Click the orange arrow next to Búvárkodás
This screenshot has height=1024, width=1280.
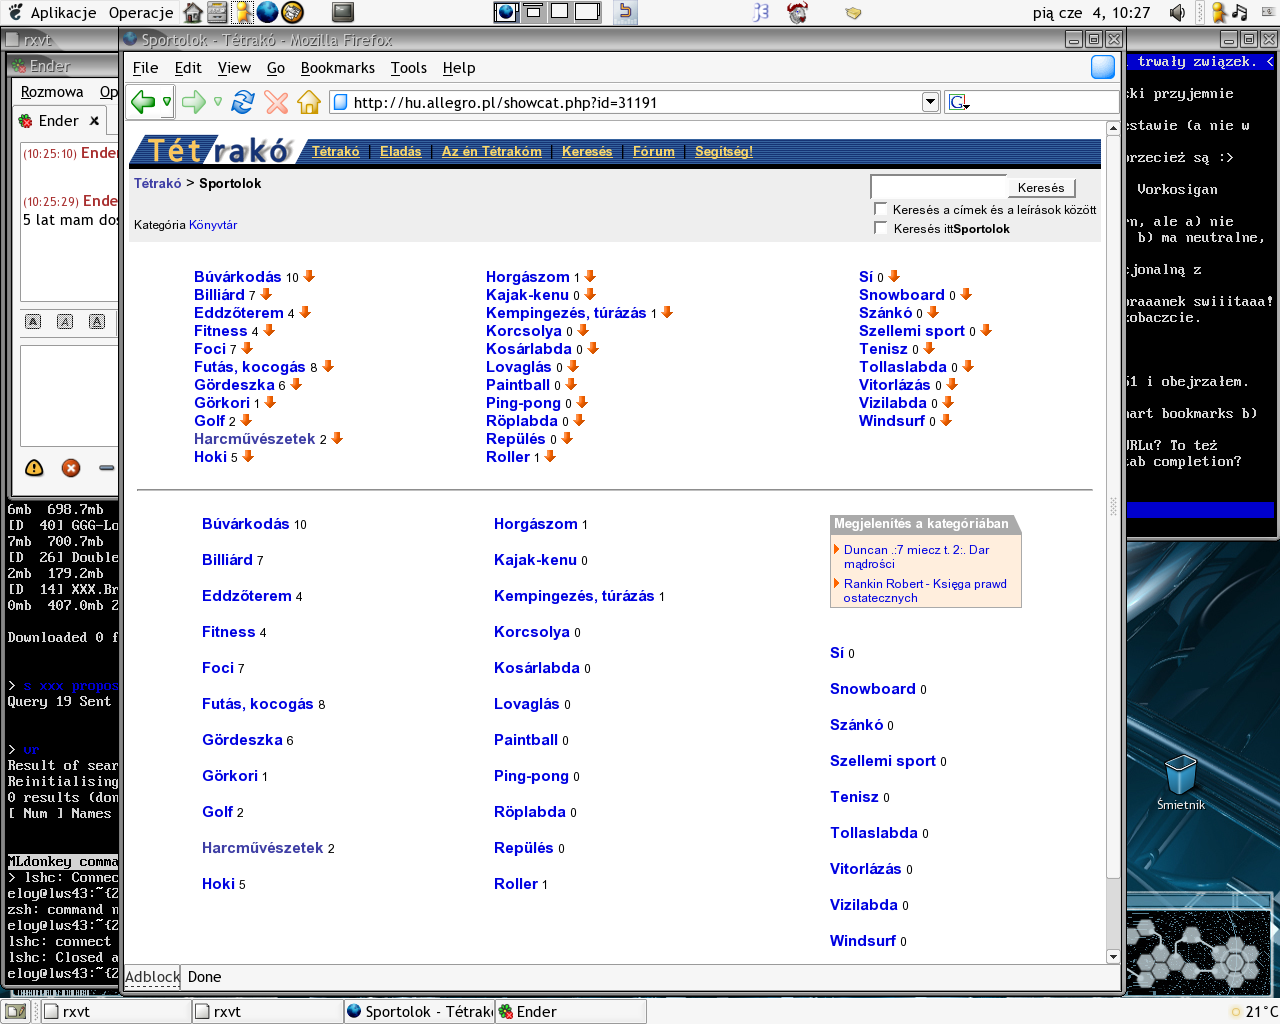pos(310,277)
